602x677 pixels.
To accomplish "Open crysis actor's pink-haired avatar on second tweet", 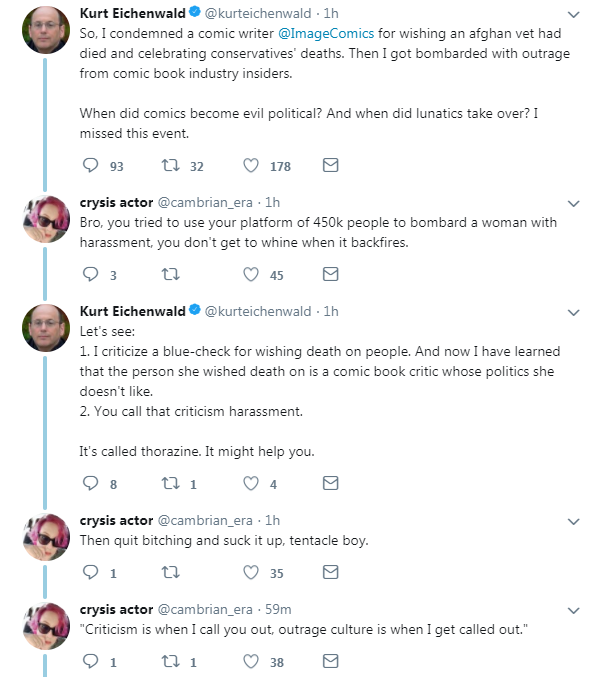I will (46, 219).
